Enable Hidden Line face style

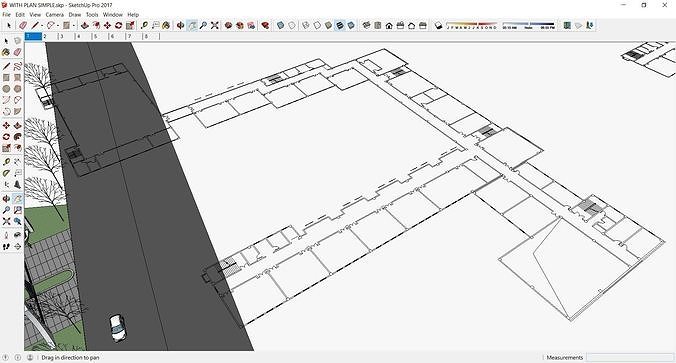click(317, 25)
